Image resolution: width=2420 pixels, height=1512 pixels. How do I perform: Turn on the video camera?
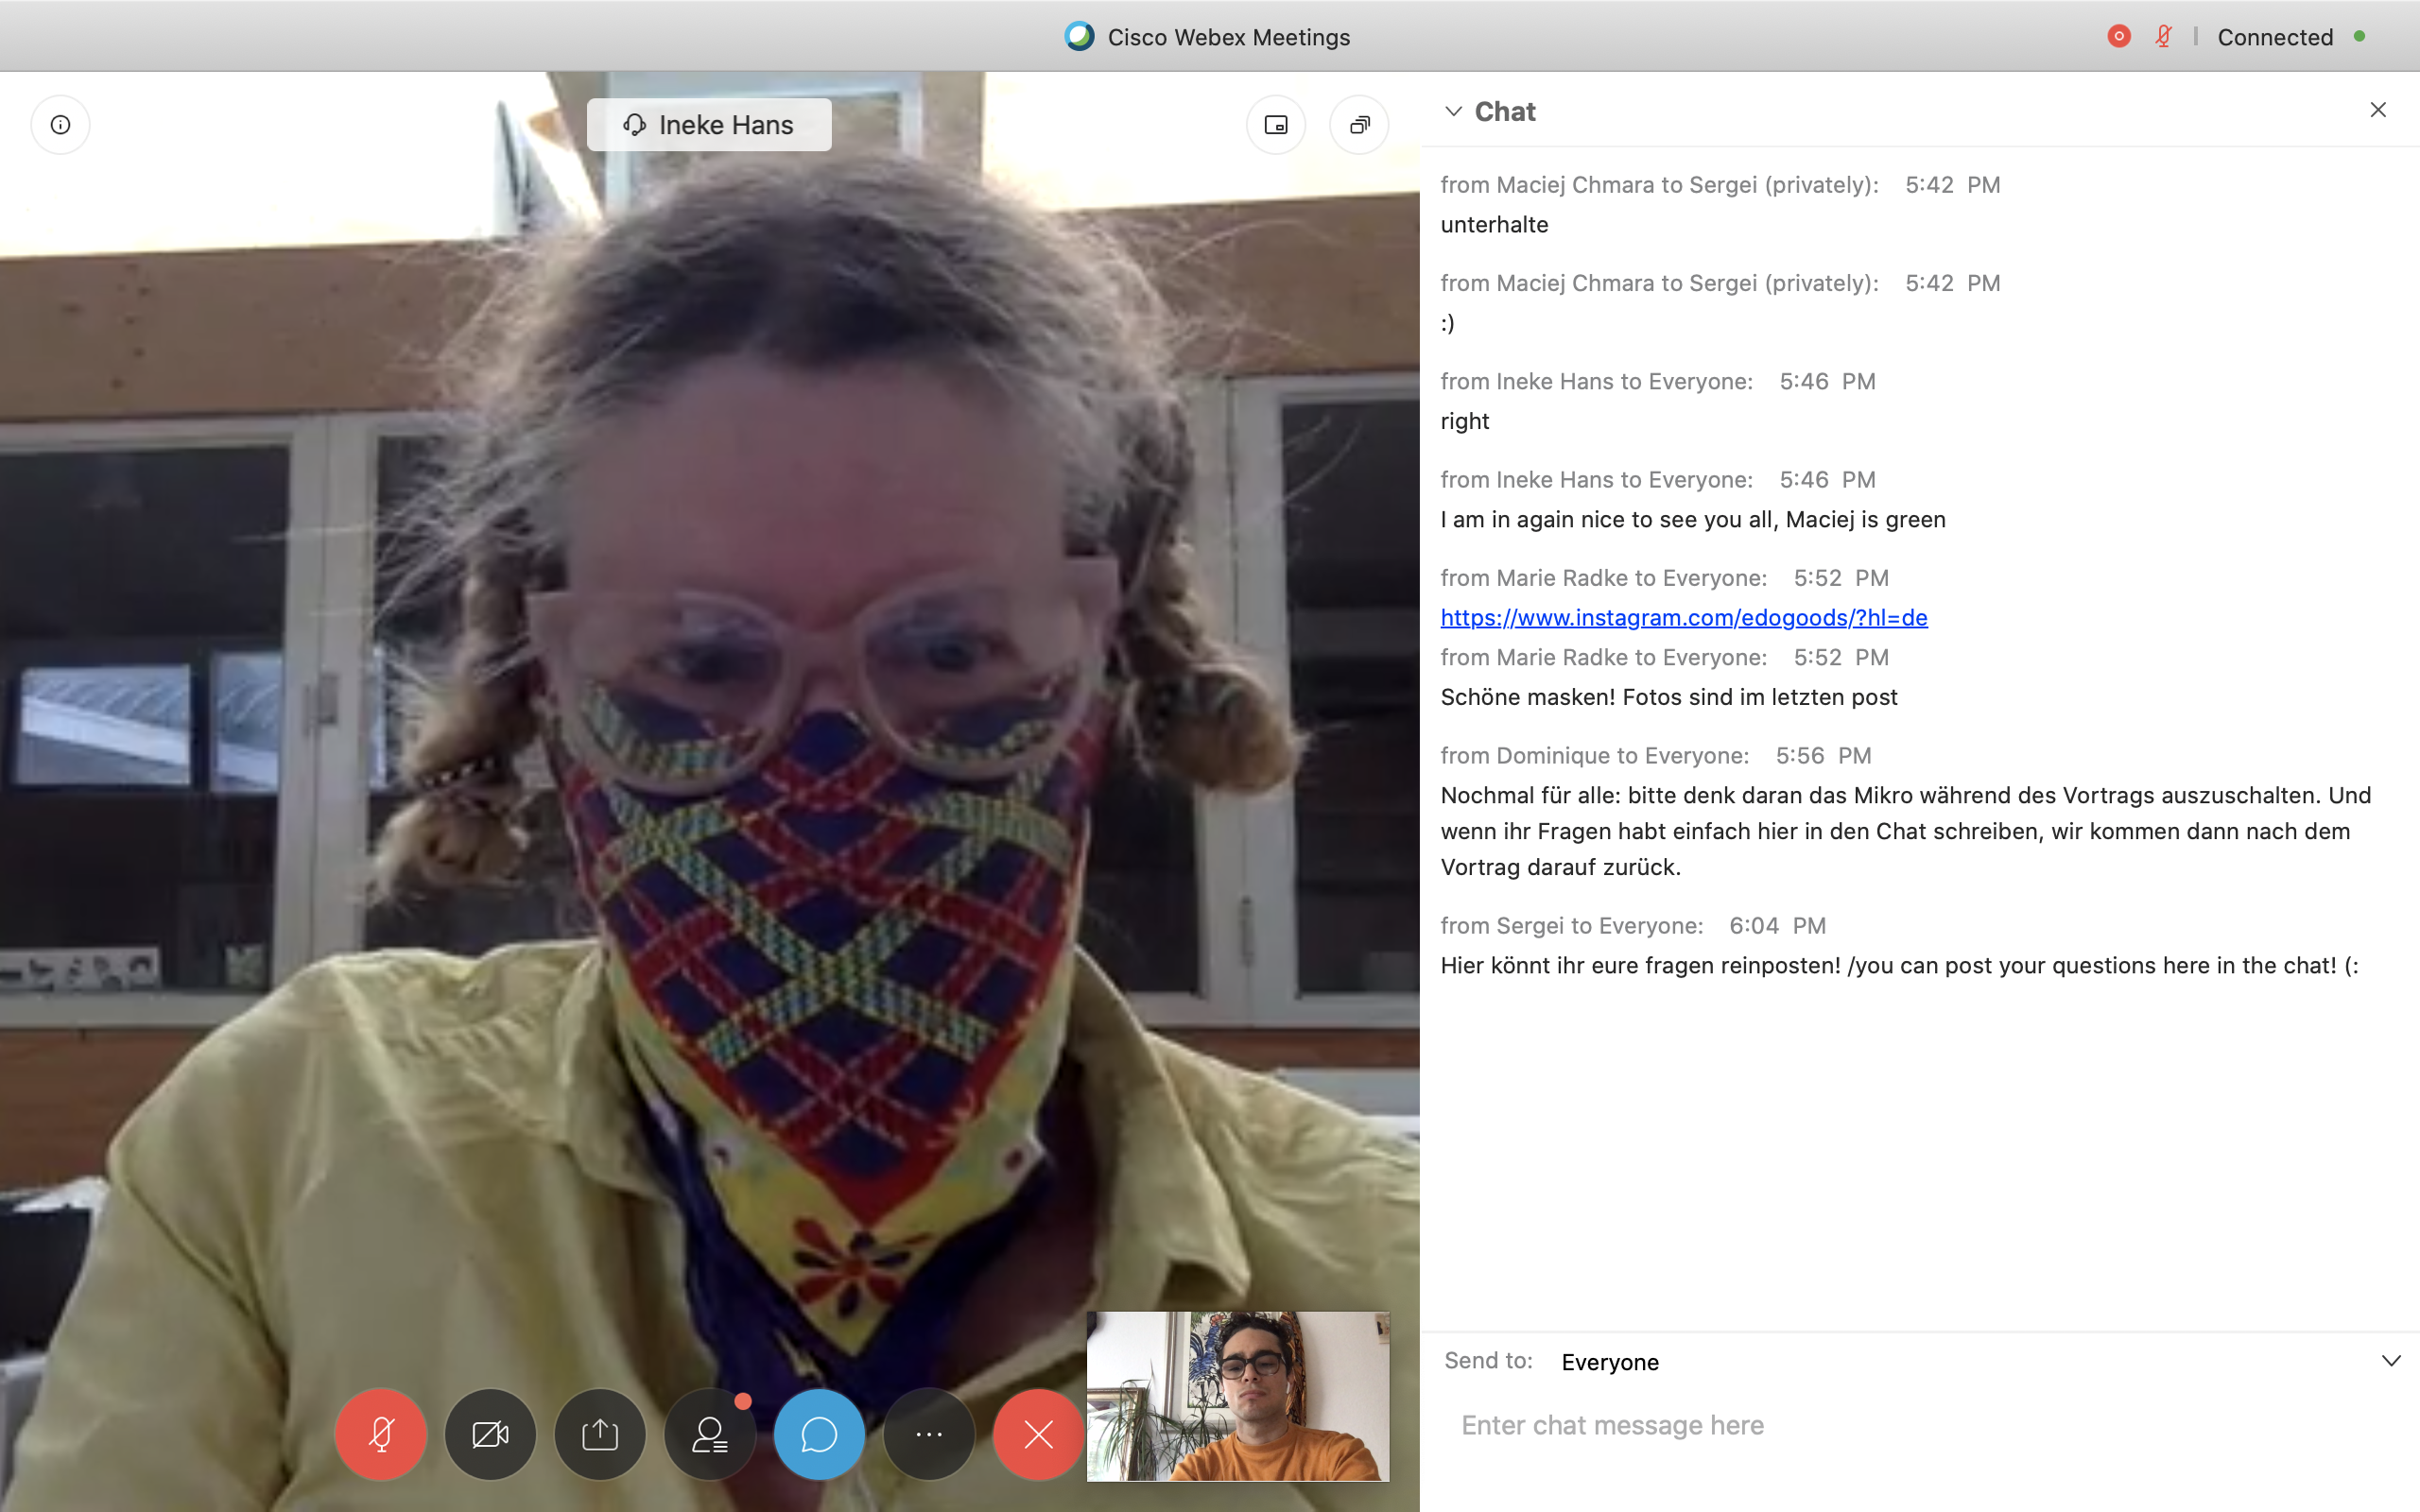click(x=490, y=1434)
